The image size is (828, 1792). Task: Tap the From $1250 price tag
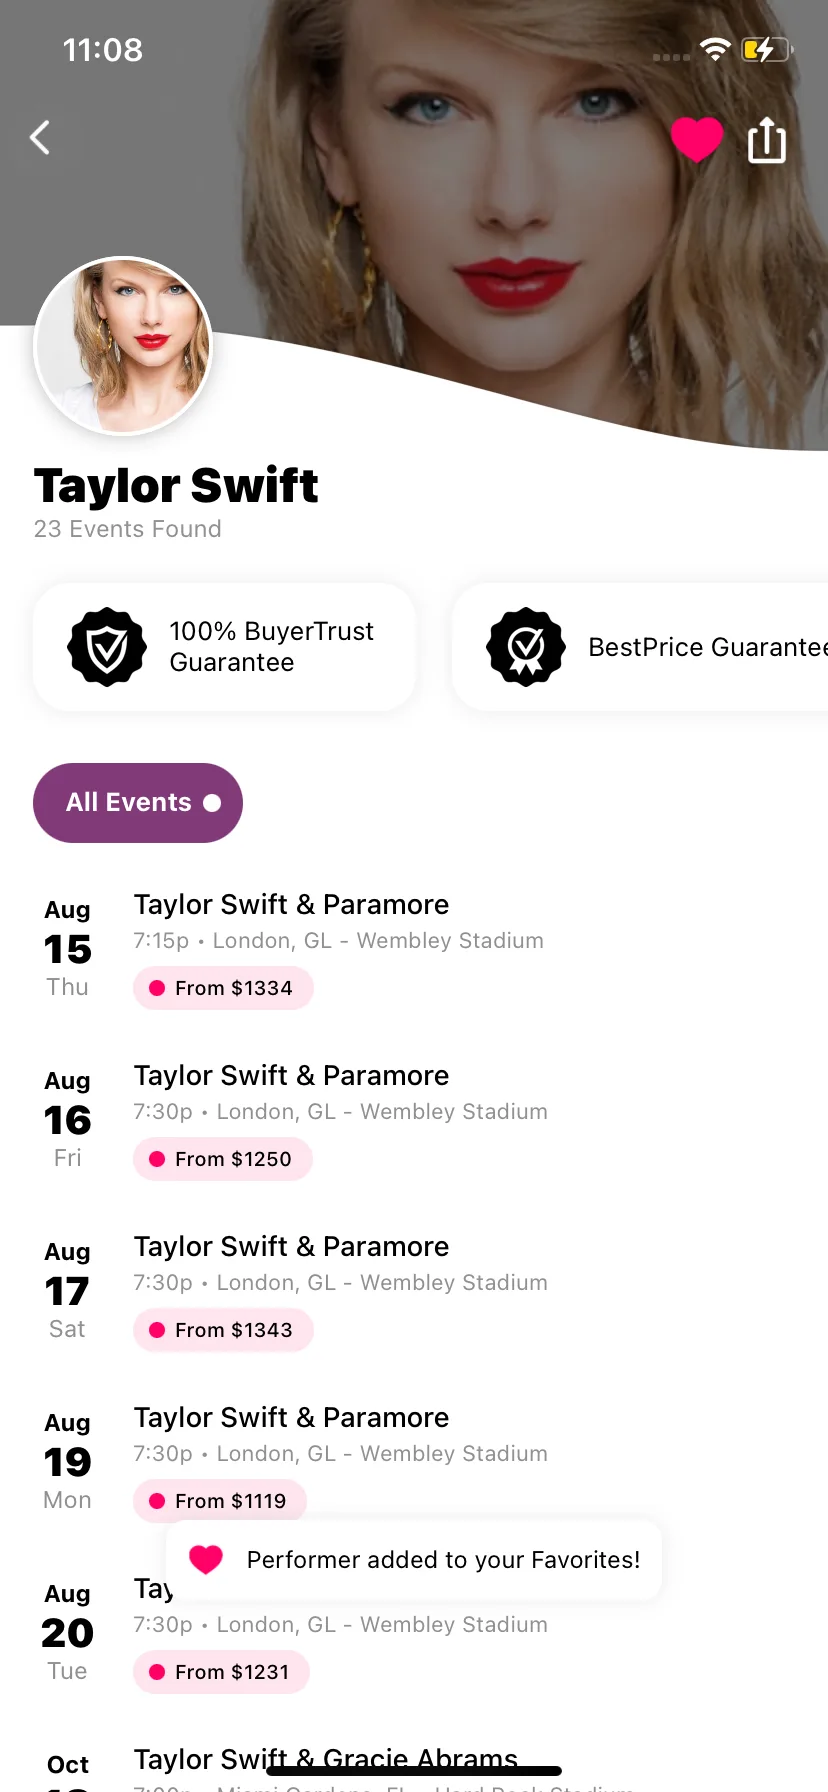pos(223,1159)
